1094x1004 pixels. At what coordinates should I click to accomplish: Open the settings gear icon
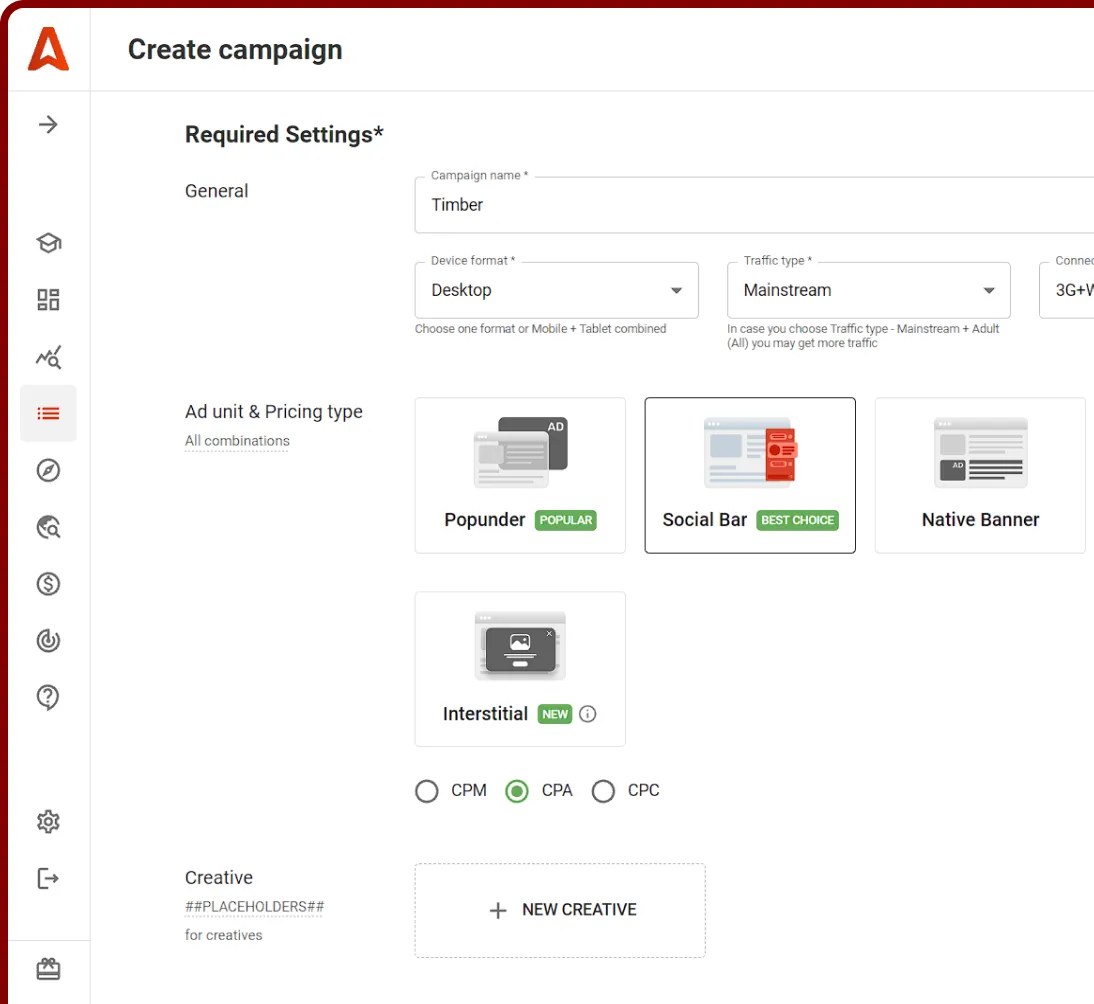[x=48, y=822]
